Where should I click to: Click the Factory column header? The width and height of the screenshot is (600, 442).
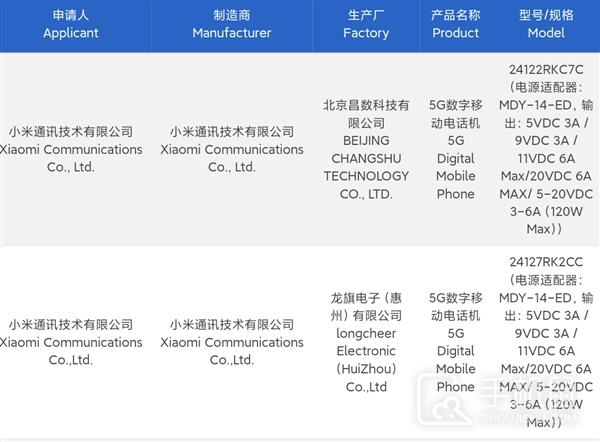366,24
